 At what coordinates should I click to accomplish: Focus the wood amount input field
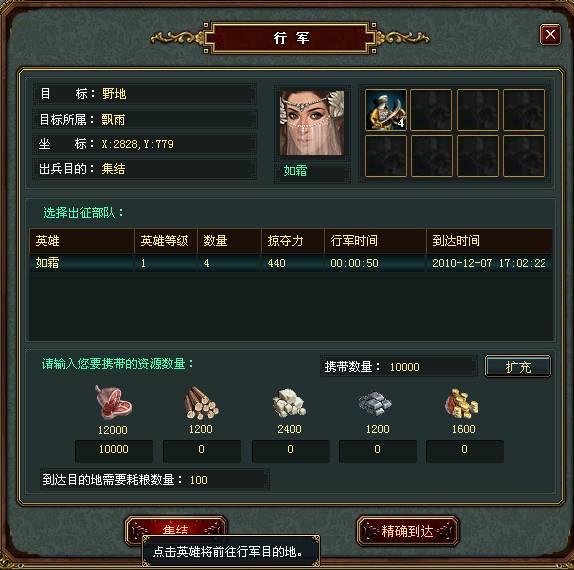(202, 450)
